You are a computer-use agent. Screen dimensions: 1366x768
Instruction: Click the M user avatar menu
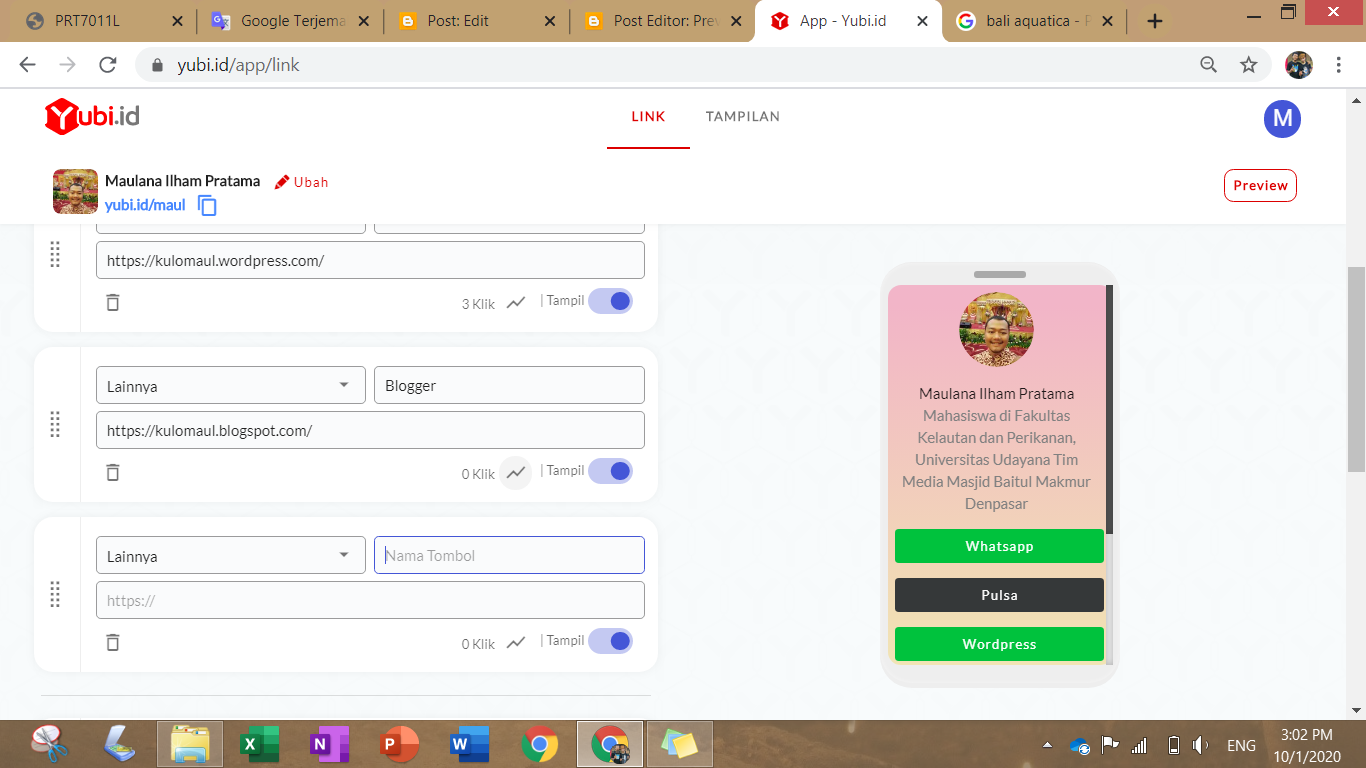[x=1282, y=119]
